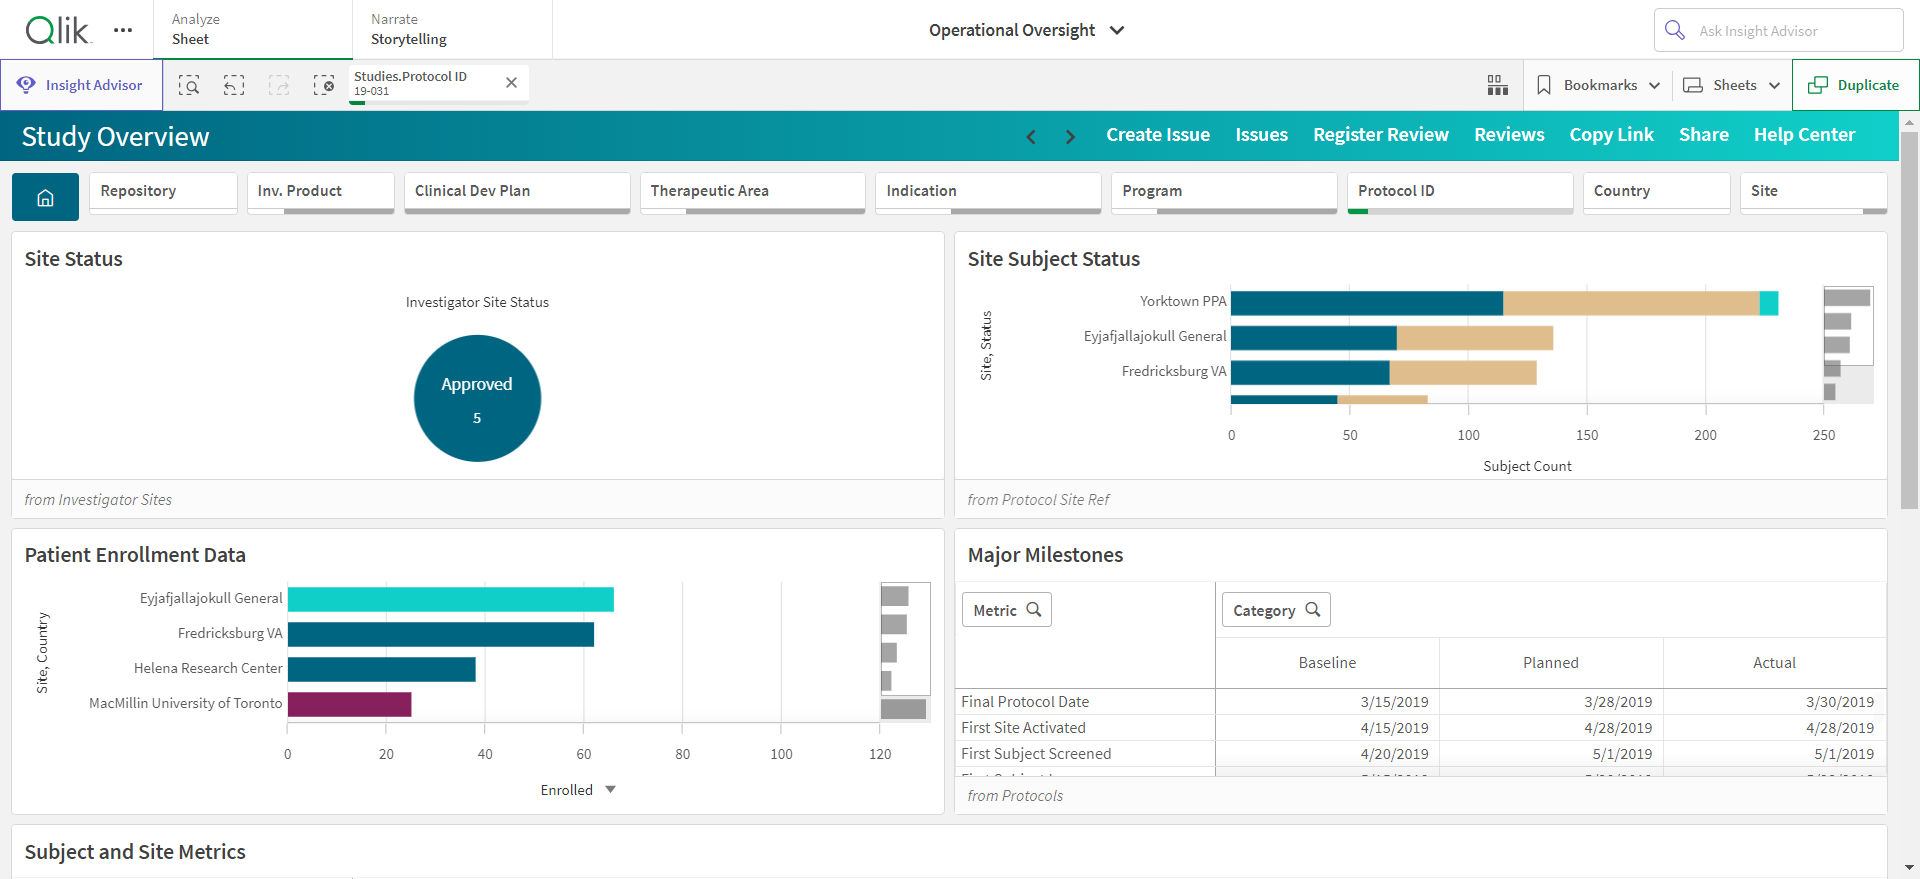Select the Approved status bubble

click(x=477, y=398)
